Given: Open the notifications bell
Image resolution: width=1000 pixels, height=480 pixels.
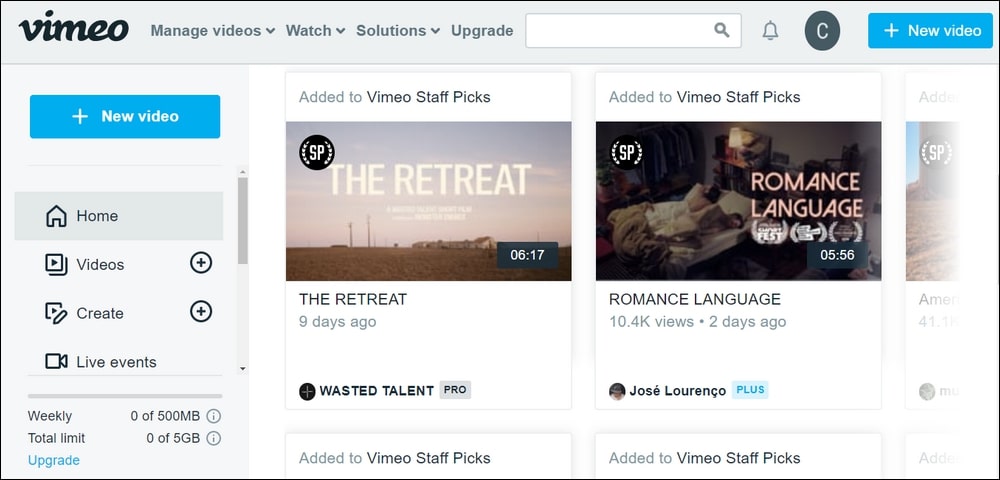Looking at the screenshot, I should (770, 30).
